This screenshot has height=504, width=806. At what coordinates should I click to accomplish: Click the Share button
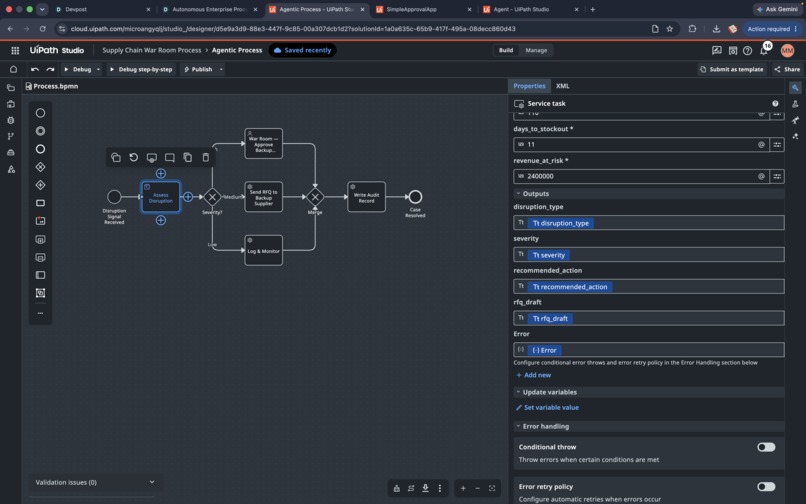[787, 69]
